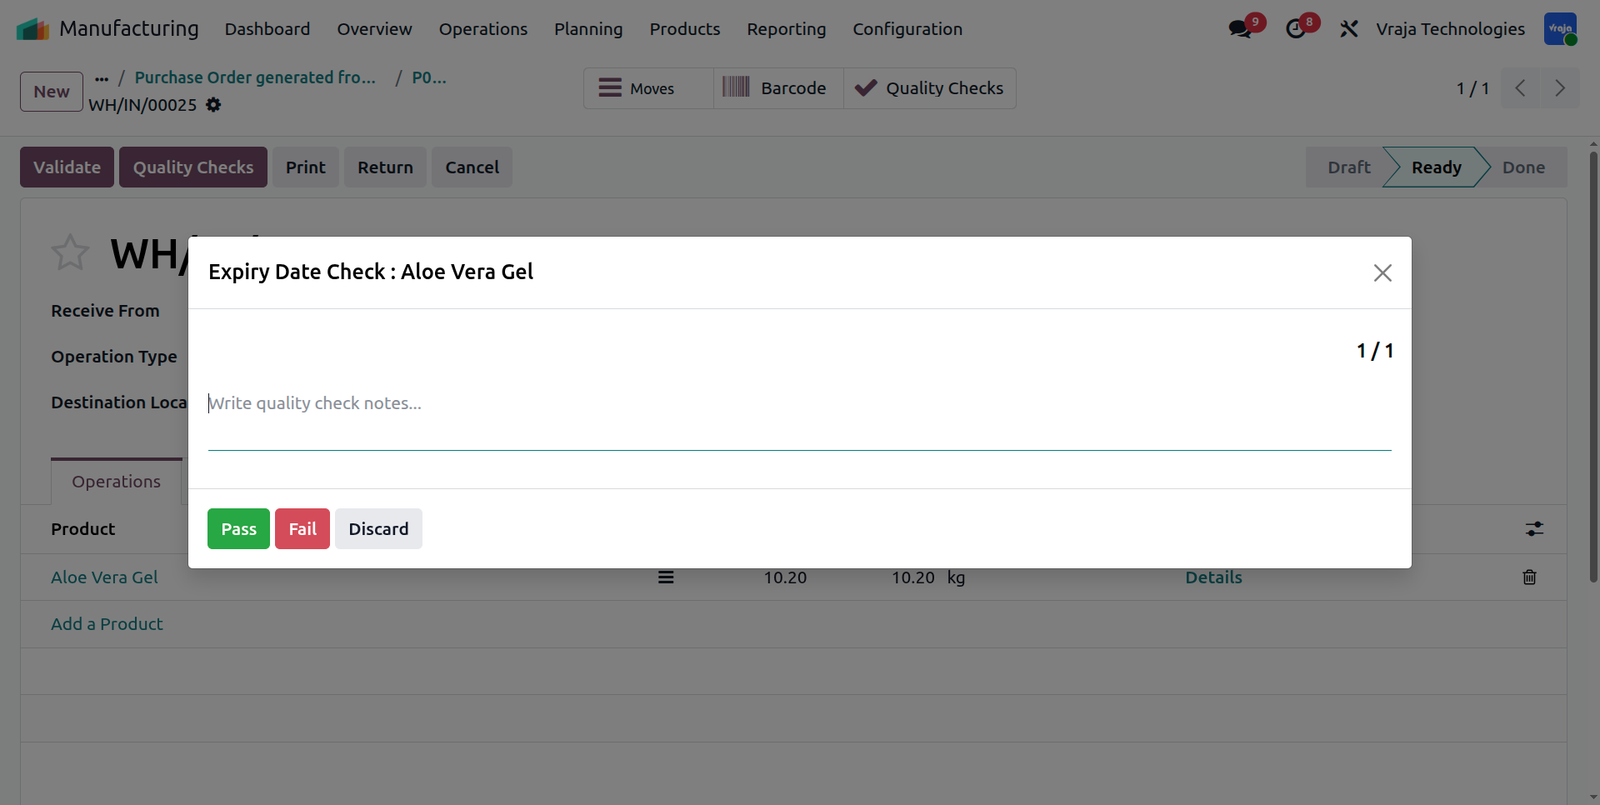
Task: Click the Return button
Action: tap(385, 167)
